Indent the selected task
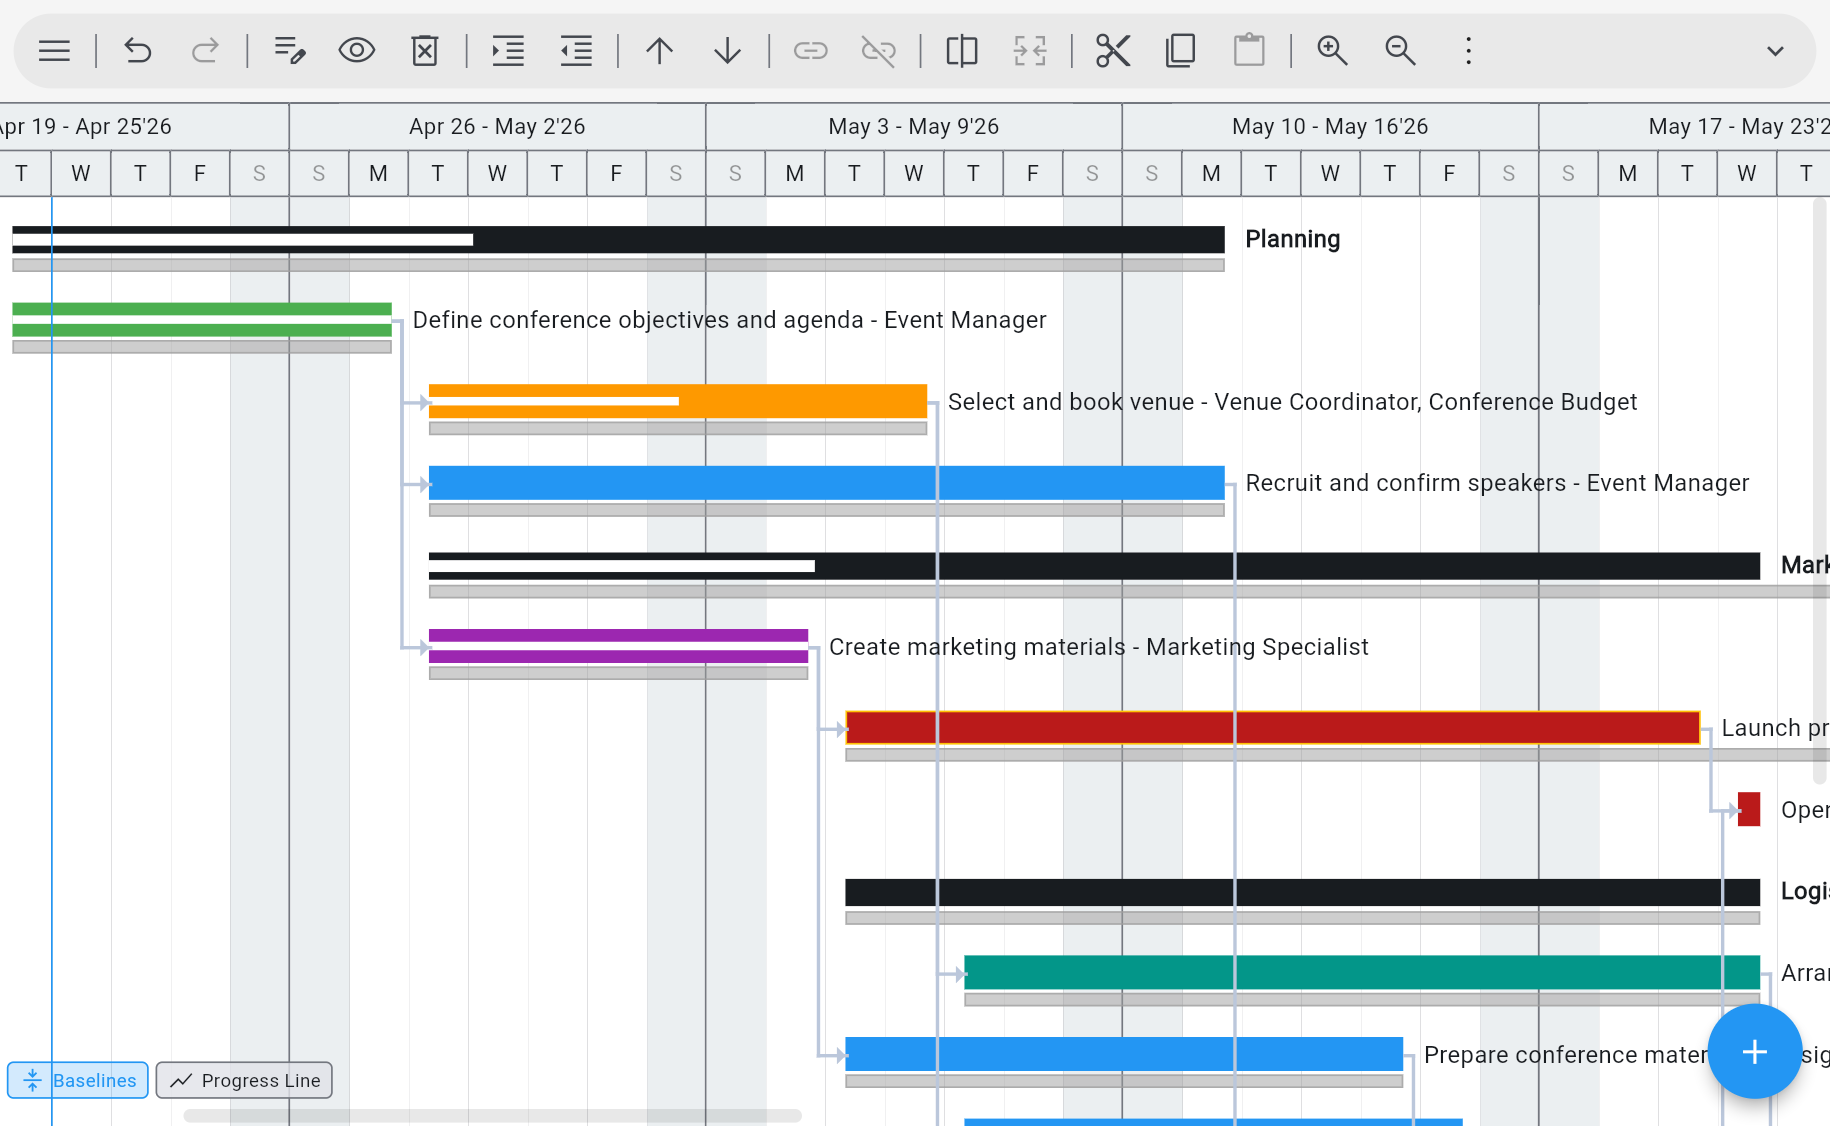Image resolution: width=1830 pixels, height=1126 pixels. (507, 50)
